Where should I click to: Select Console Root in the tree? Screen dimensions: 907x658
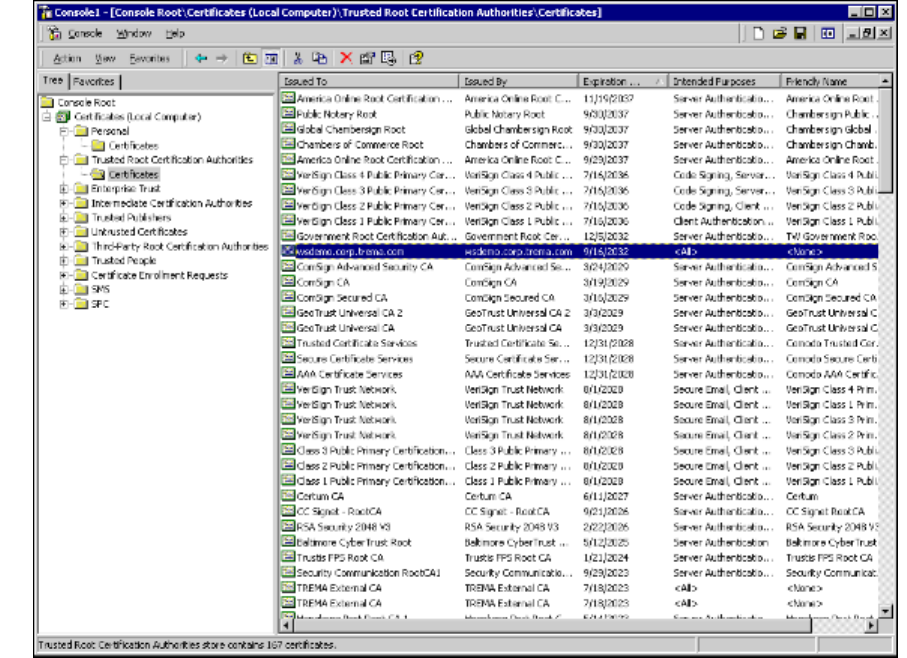[86, 102]
